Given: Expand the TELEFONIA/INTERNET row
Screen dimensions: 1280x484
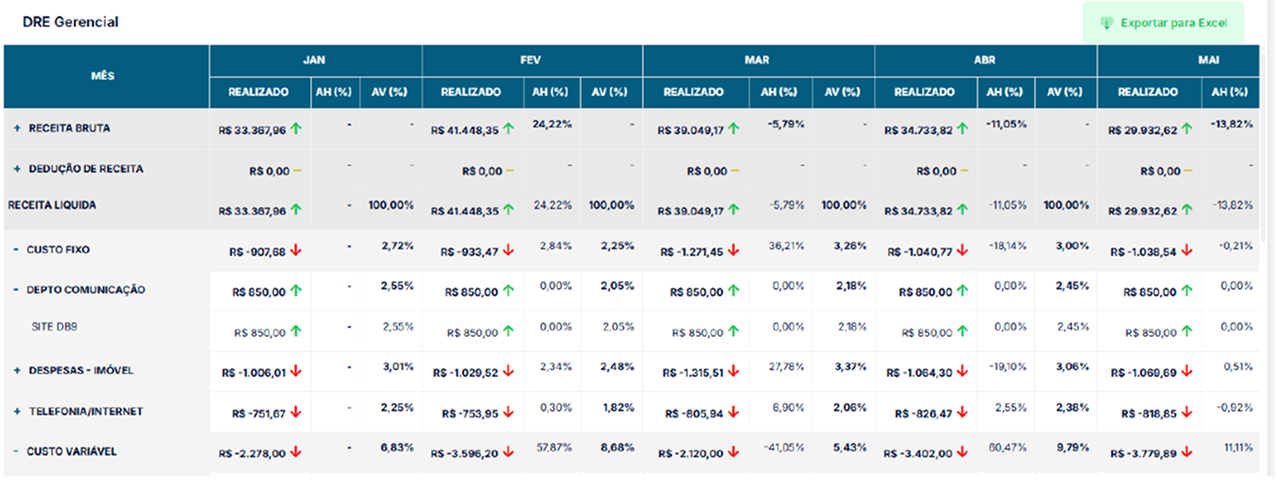Looking at the screenshot, I should pos(17,411).
